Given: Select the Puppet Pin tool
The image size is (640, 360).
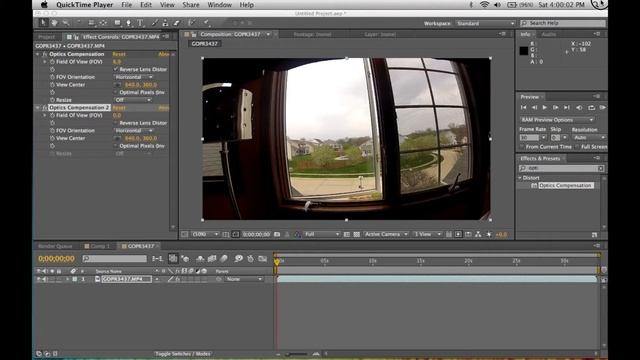Looking at the screenshot, I should (x=207, y=23).
